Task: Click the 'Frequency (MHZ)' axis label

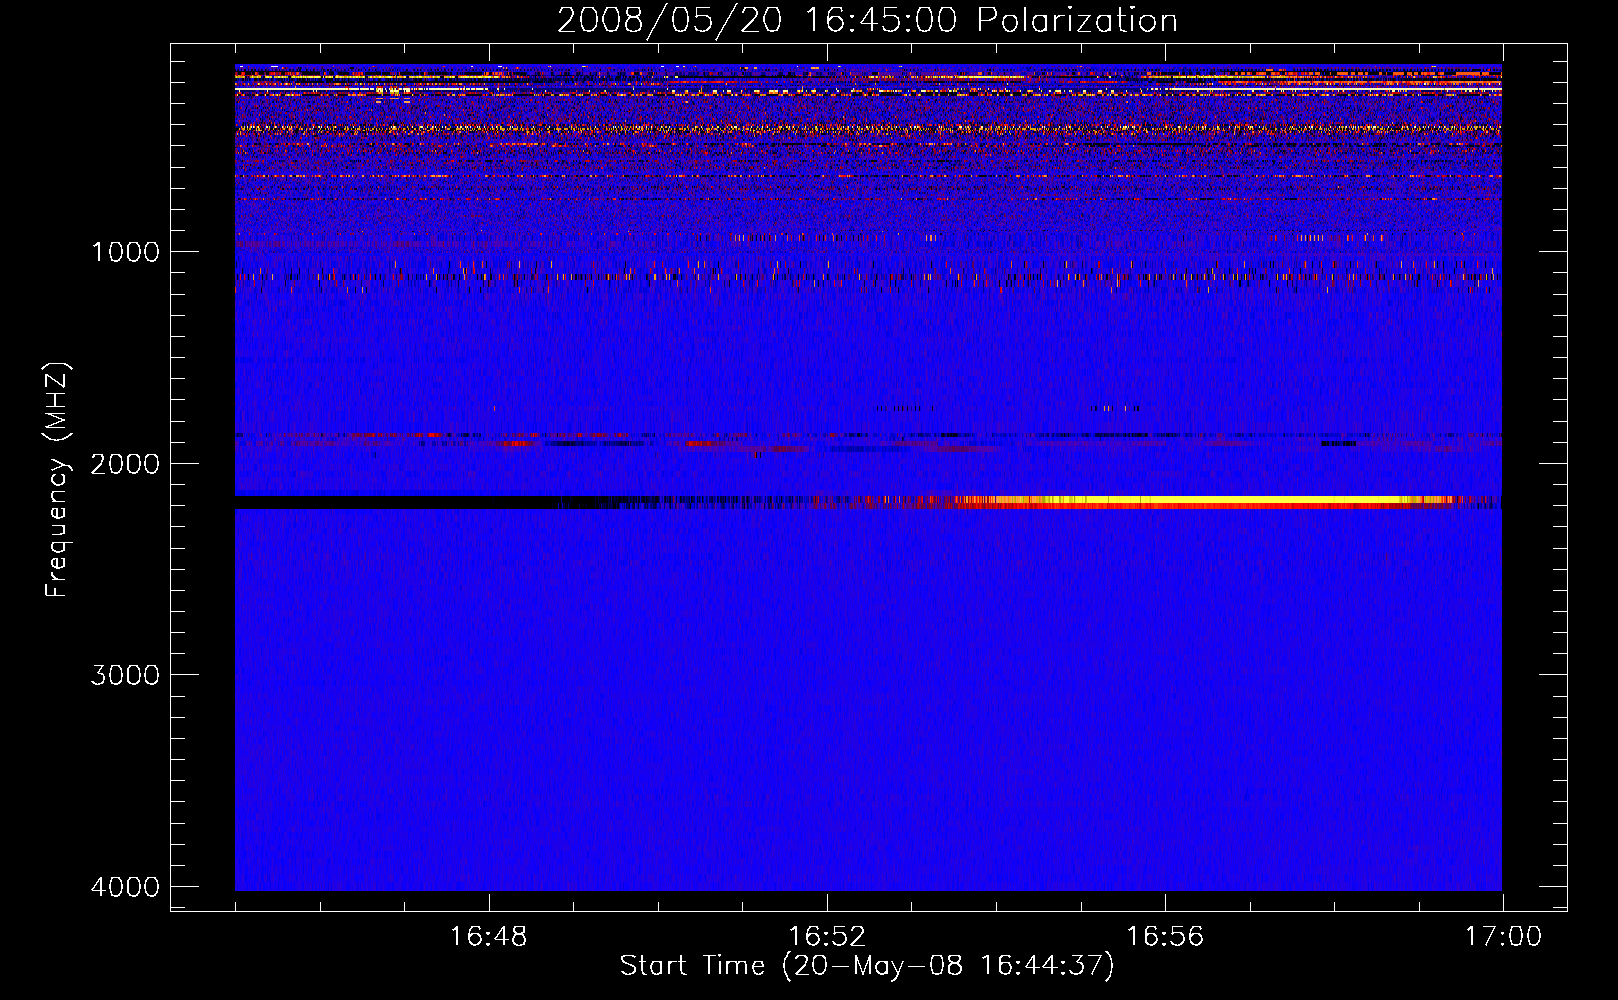Action: pos(57,480)
